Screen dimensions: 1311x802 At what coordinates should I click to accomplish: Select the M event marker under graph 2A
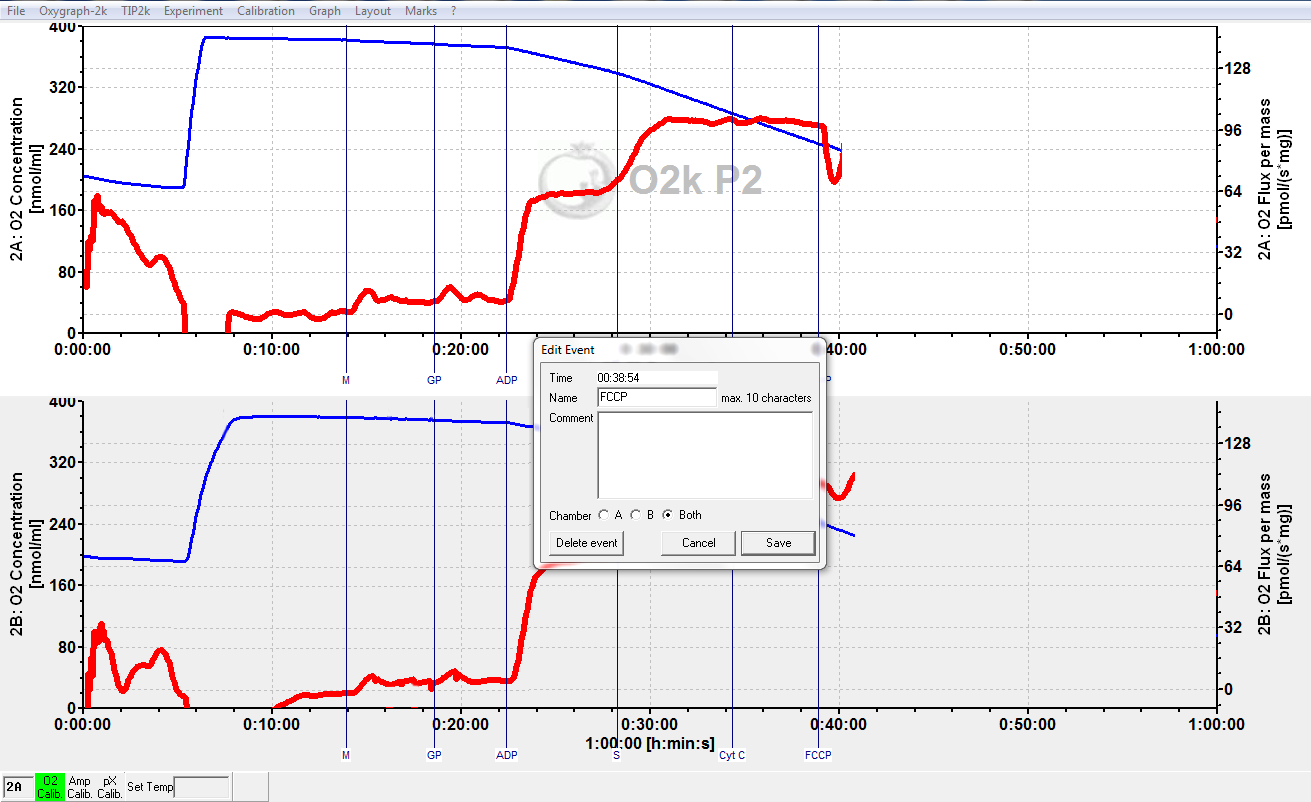(x=346, y=380)
